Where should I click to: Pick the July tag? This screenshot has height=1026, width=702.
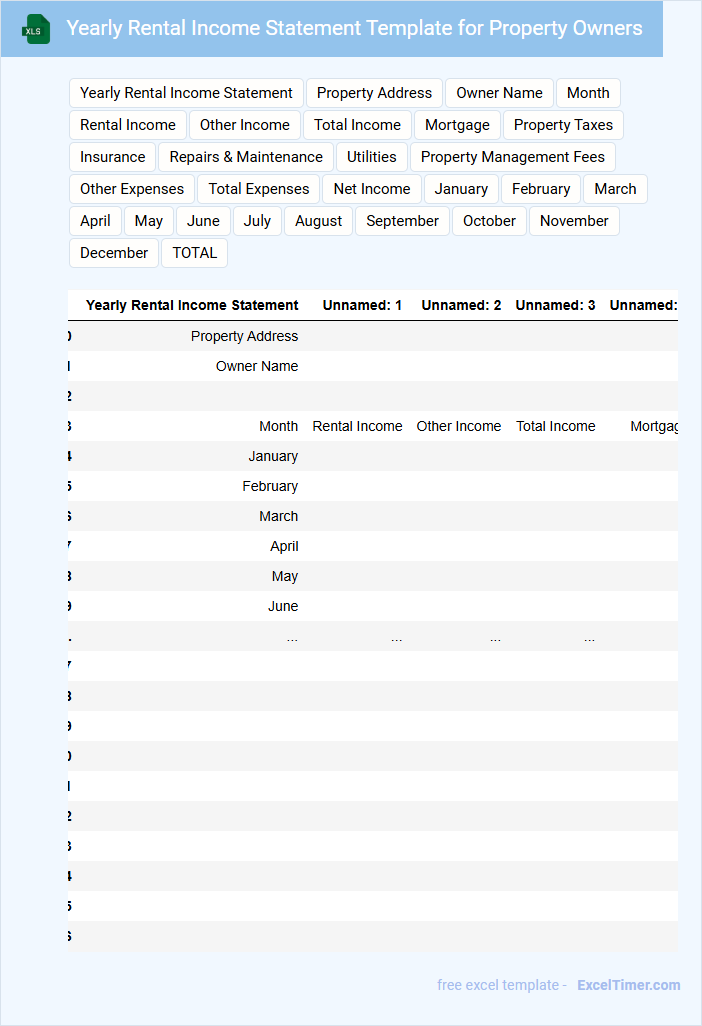[x=257, y=221]
